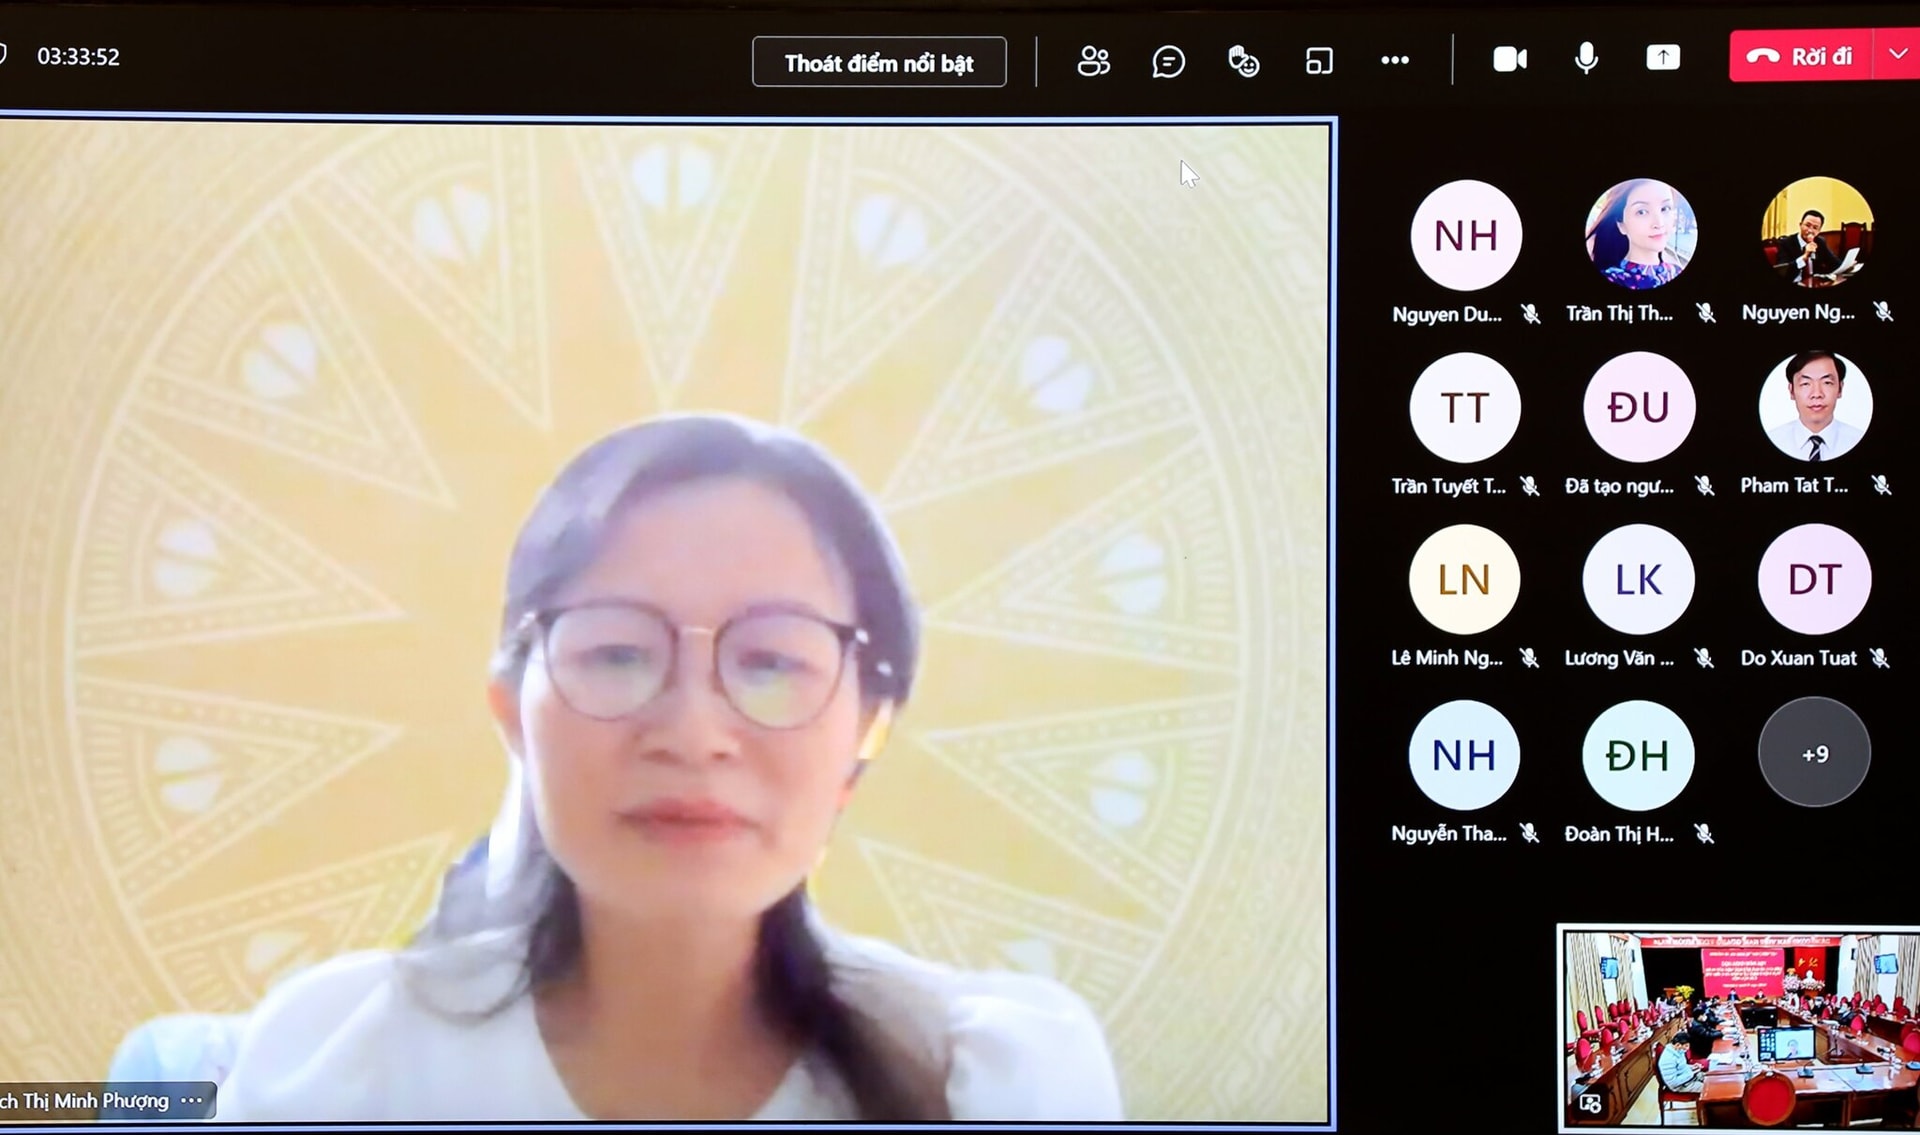Image resolution: width=1920 pixels, height=1135 pixels.
Task: Select the ĐU avatar 'Đã tạo ngư...'
Action: (1639, 407)
